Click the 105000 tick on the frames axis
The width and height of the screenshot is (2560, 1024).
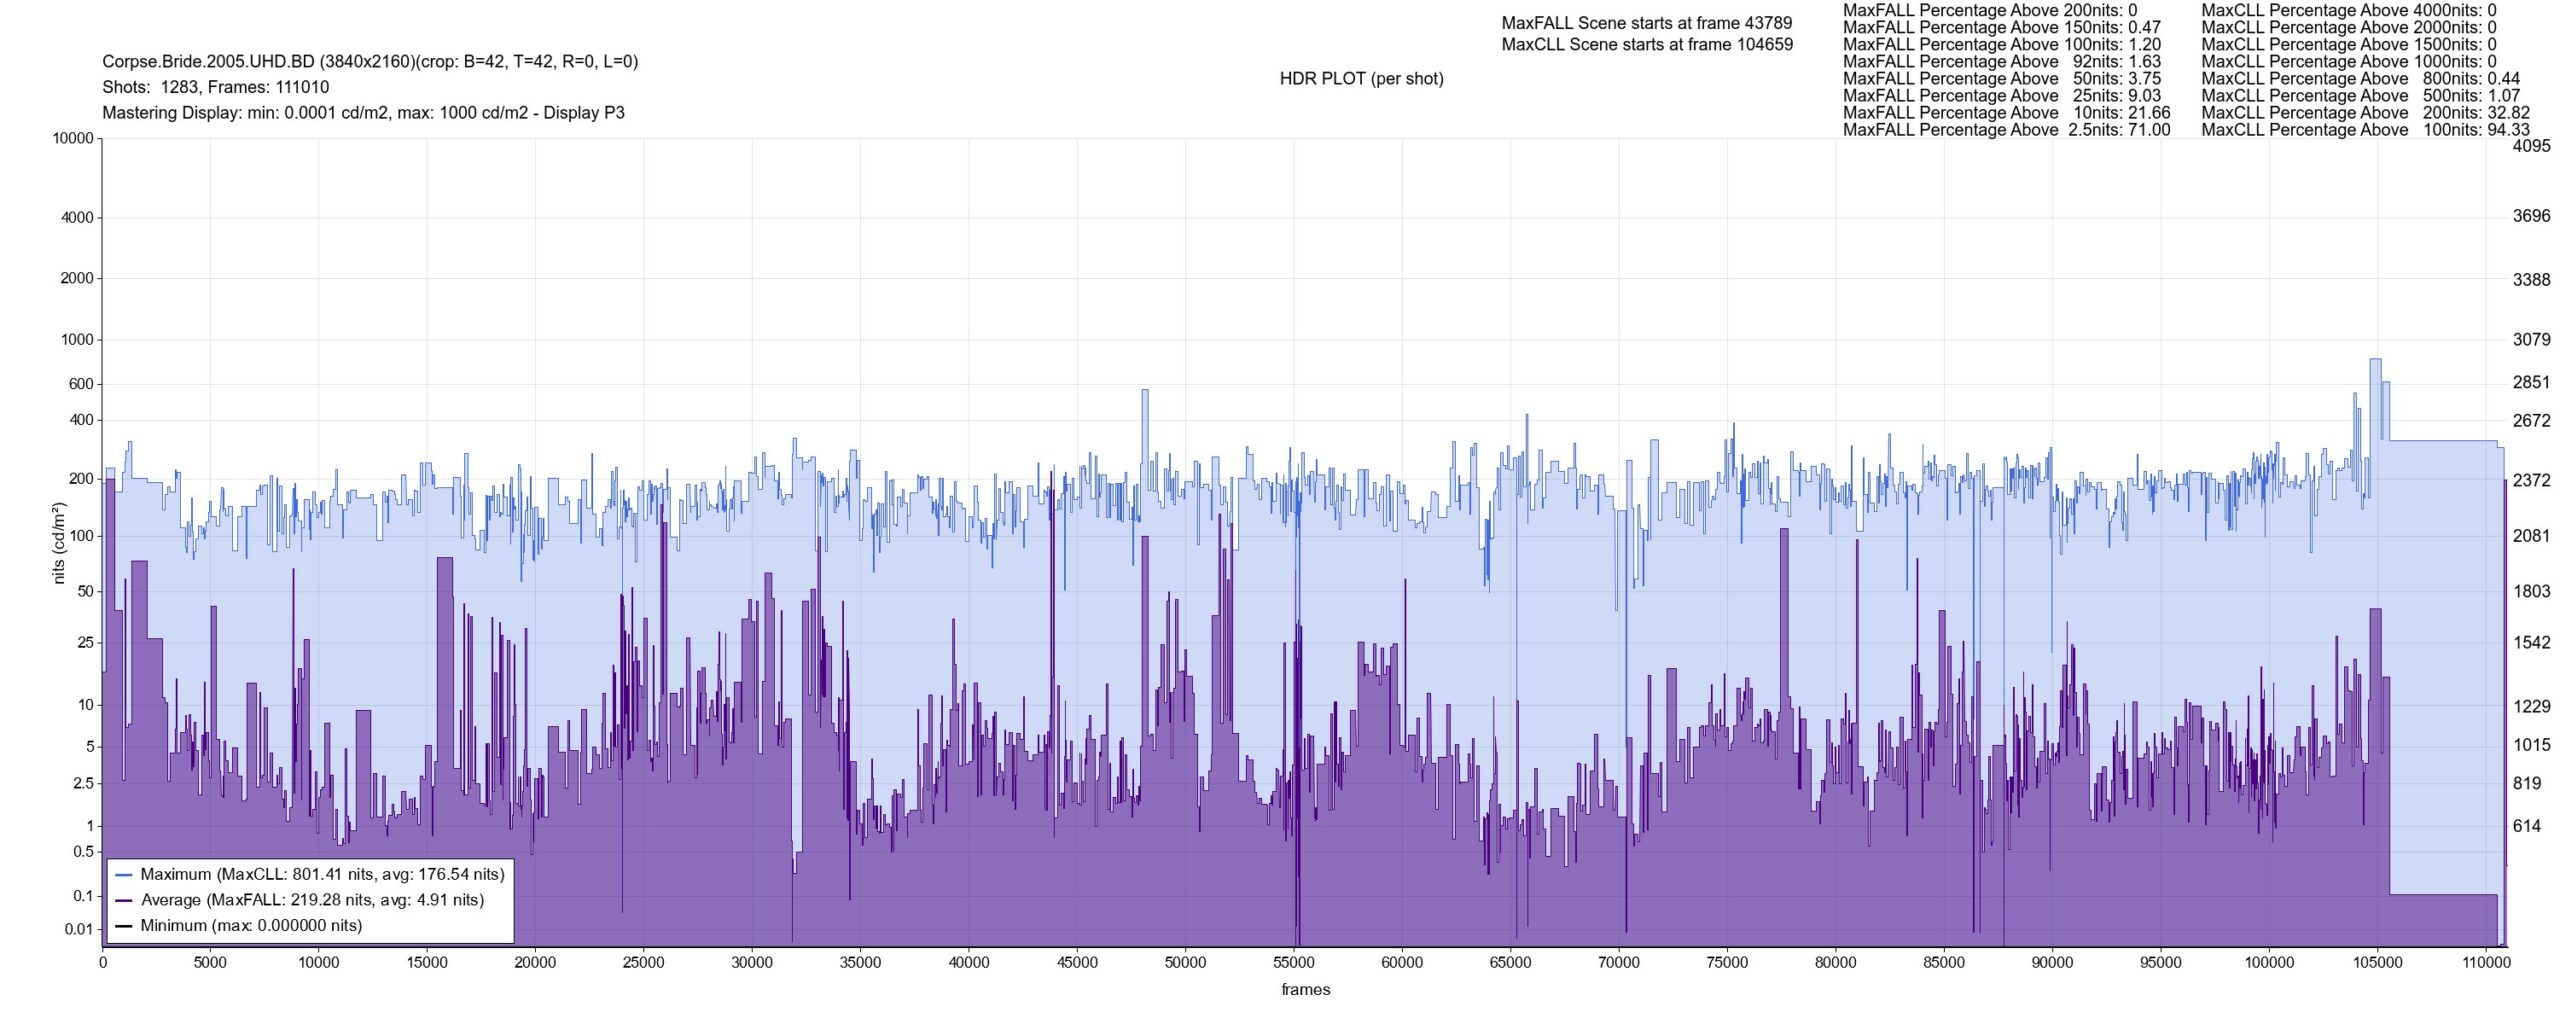(x=2377, y=963)
